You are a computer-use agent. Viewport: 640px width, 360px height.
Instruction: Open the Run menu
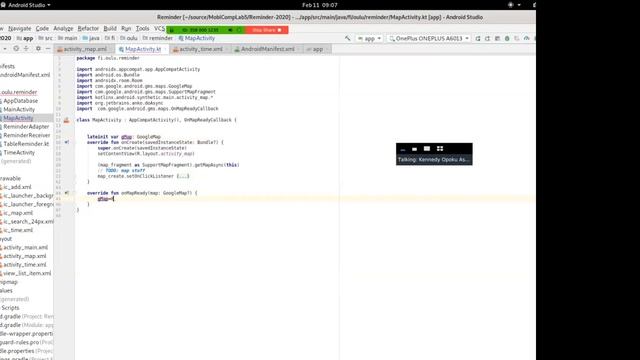(126, 29)
